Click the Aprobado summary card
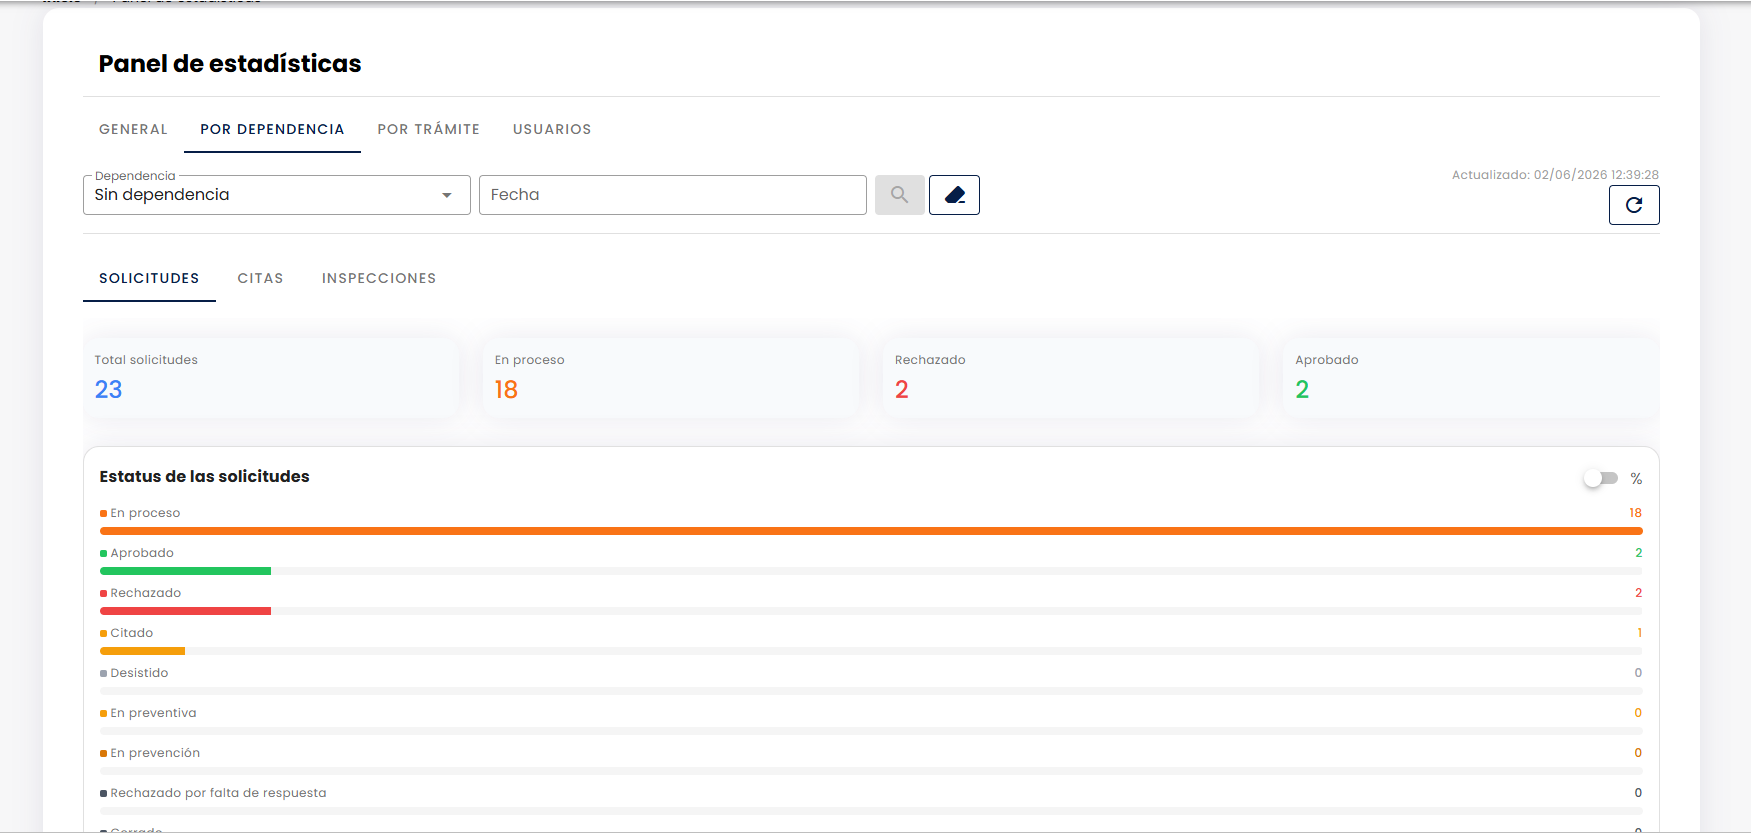The image size is (1751, 833). (1471, 378)
